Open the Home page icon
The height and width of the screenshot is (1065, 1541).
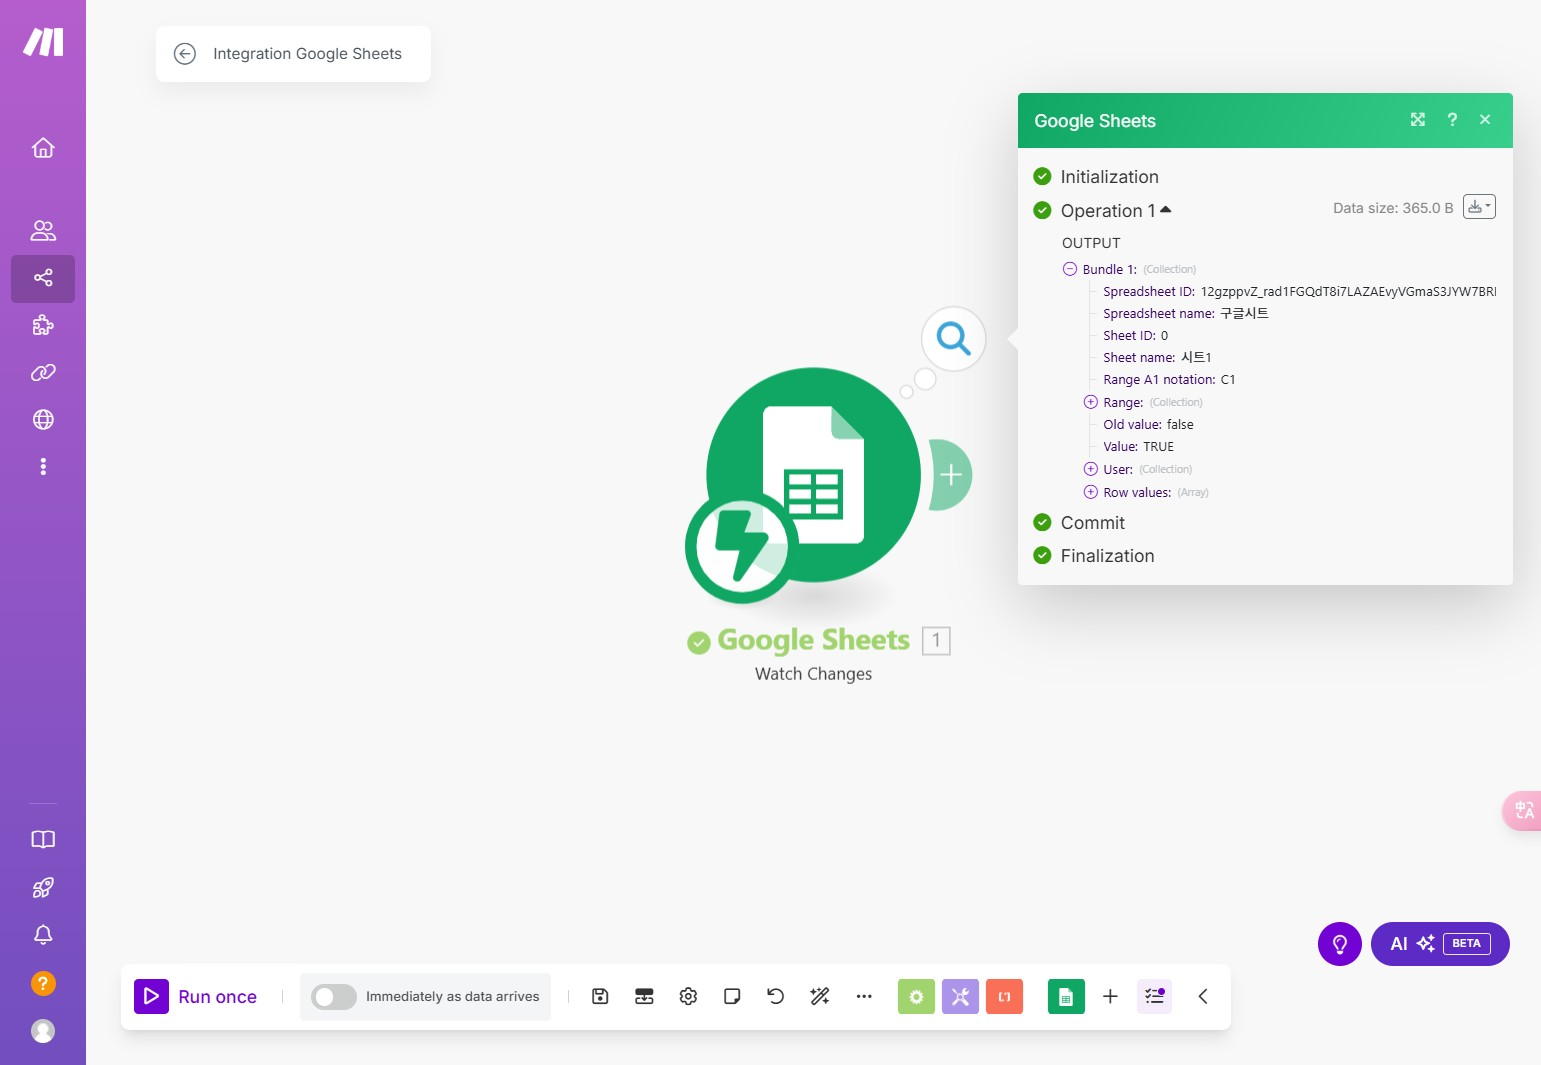(43, 148)
